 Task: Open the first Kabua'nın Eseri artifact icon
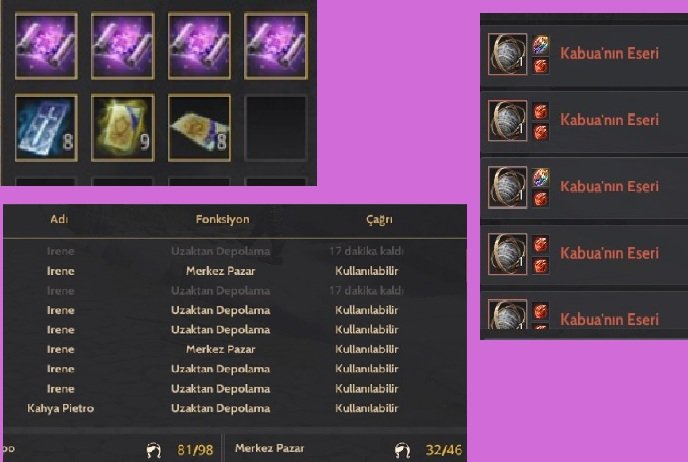[507, 54]
